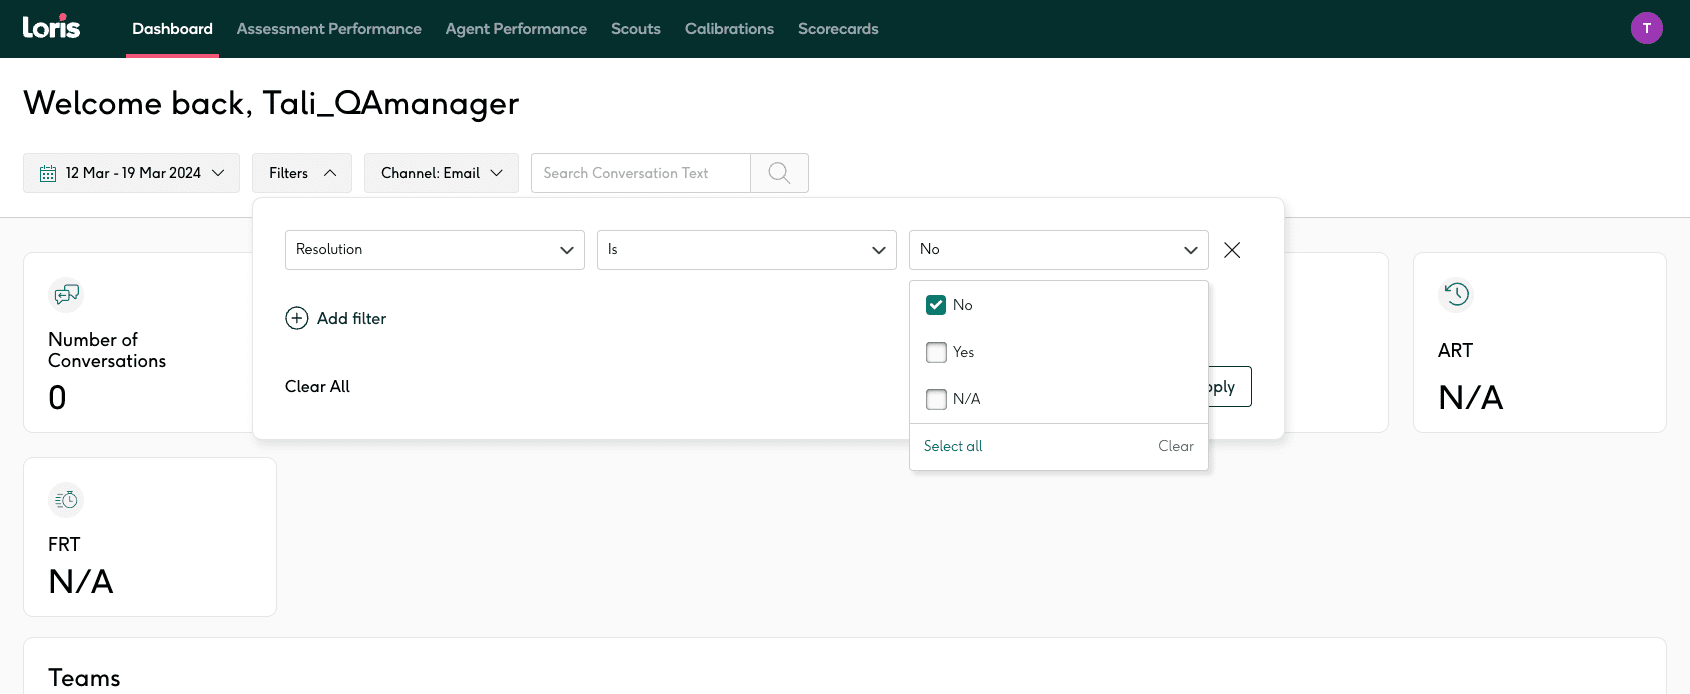The width and height of the screenshot is (1690, 694).
Task: Click Select all in value list
Action: (953, 446)
